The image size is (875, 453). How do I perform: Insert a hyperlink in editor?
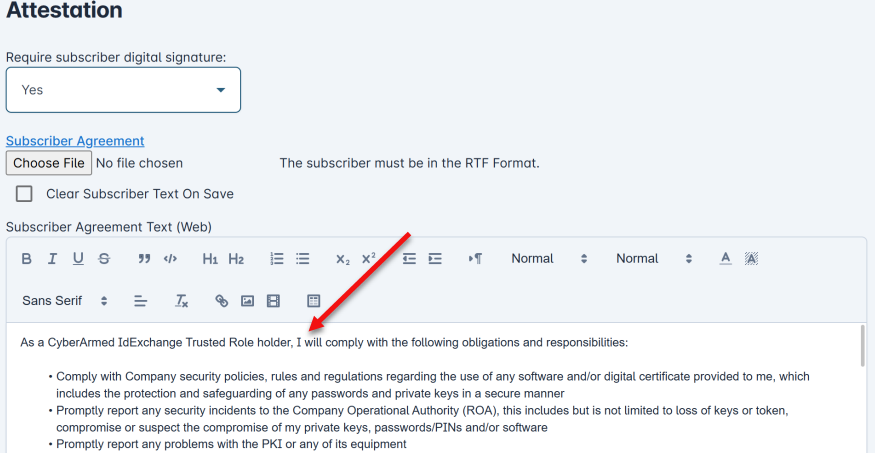pyautogui.click(x=222, y=301)
